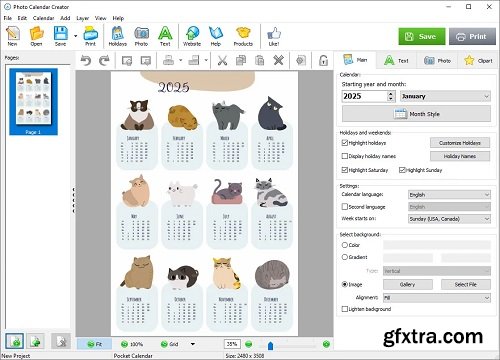Viewport: 500px width, 360px height.
Task: Open the send-backward layer dropdown arrow
Action: (206, 60)
